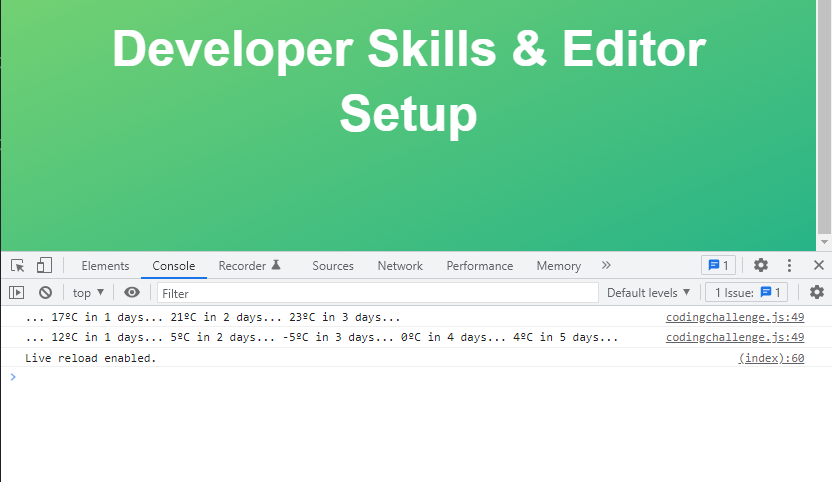Switch to the Console tab
Screen dimensions: 832x482
pos(174,266)
